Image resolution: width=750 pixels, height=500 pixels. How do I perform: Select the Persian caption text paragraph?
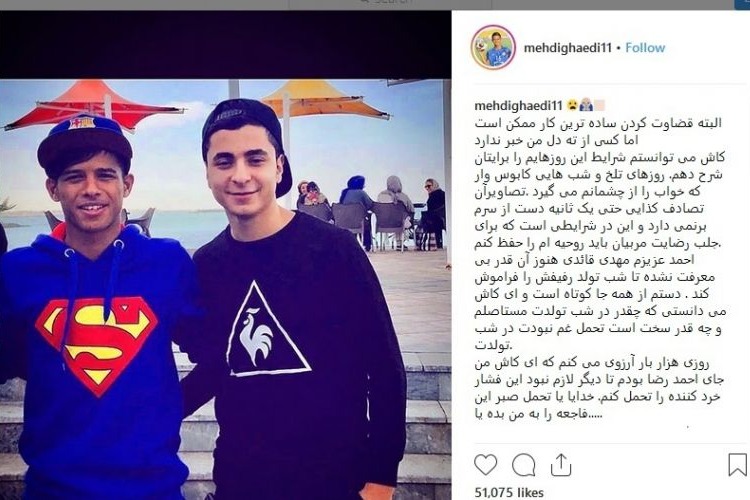[x=599, y=268]
